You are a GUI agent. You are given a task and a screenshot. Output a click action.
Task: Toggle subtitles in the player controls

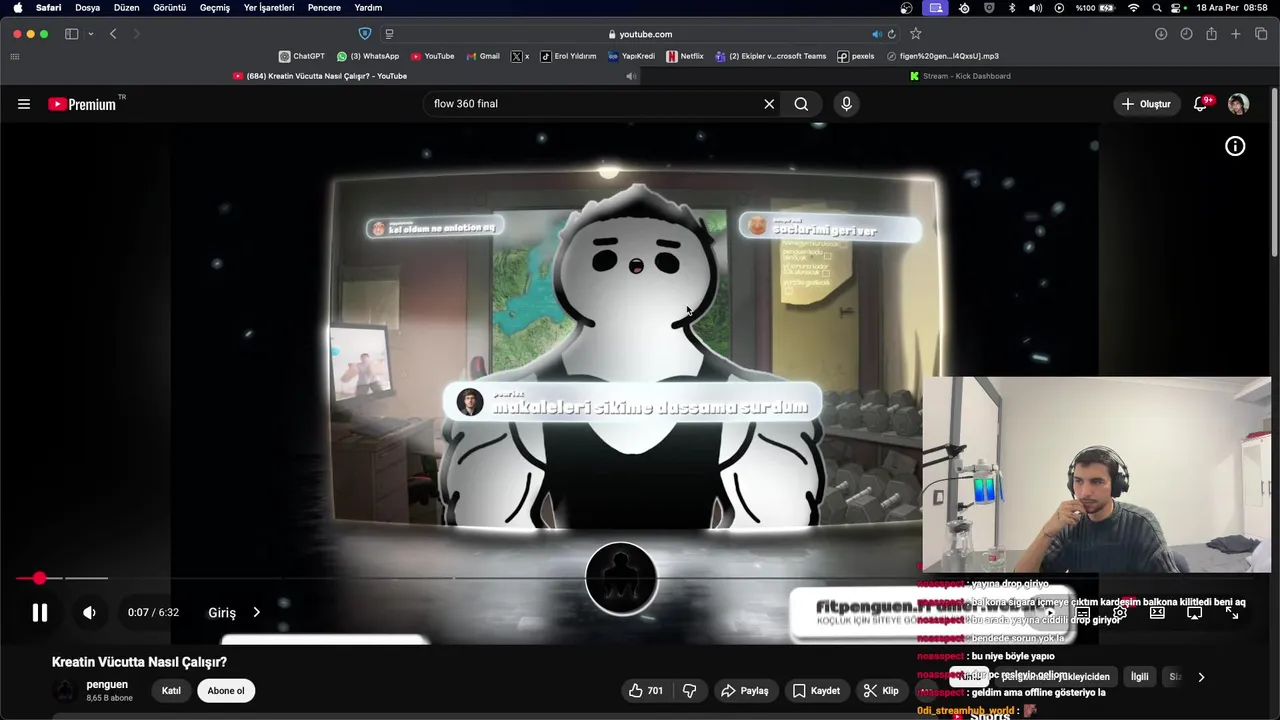coord(1083,613)
